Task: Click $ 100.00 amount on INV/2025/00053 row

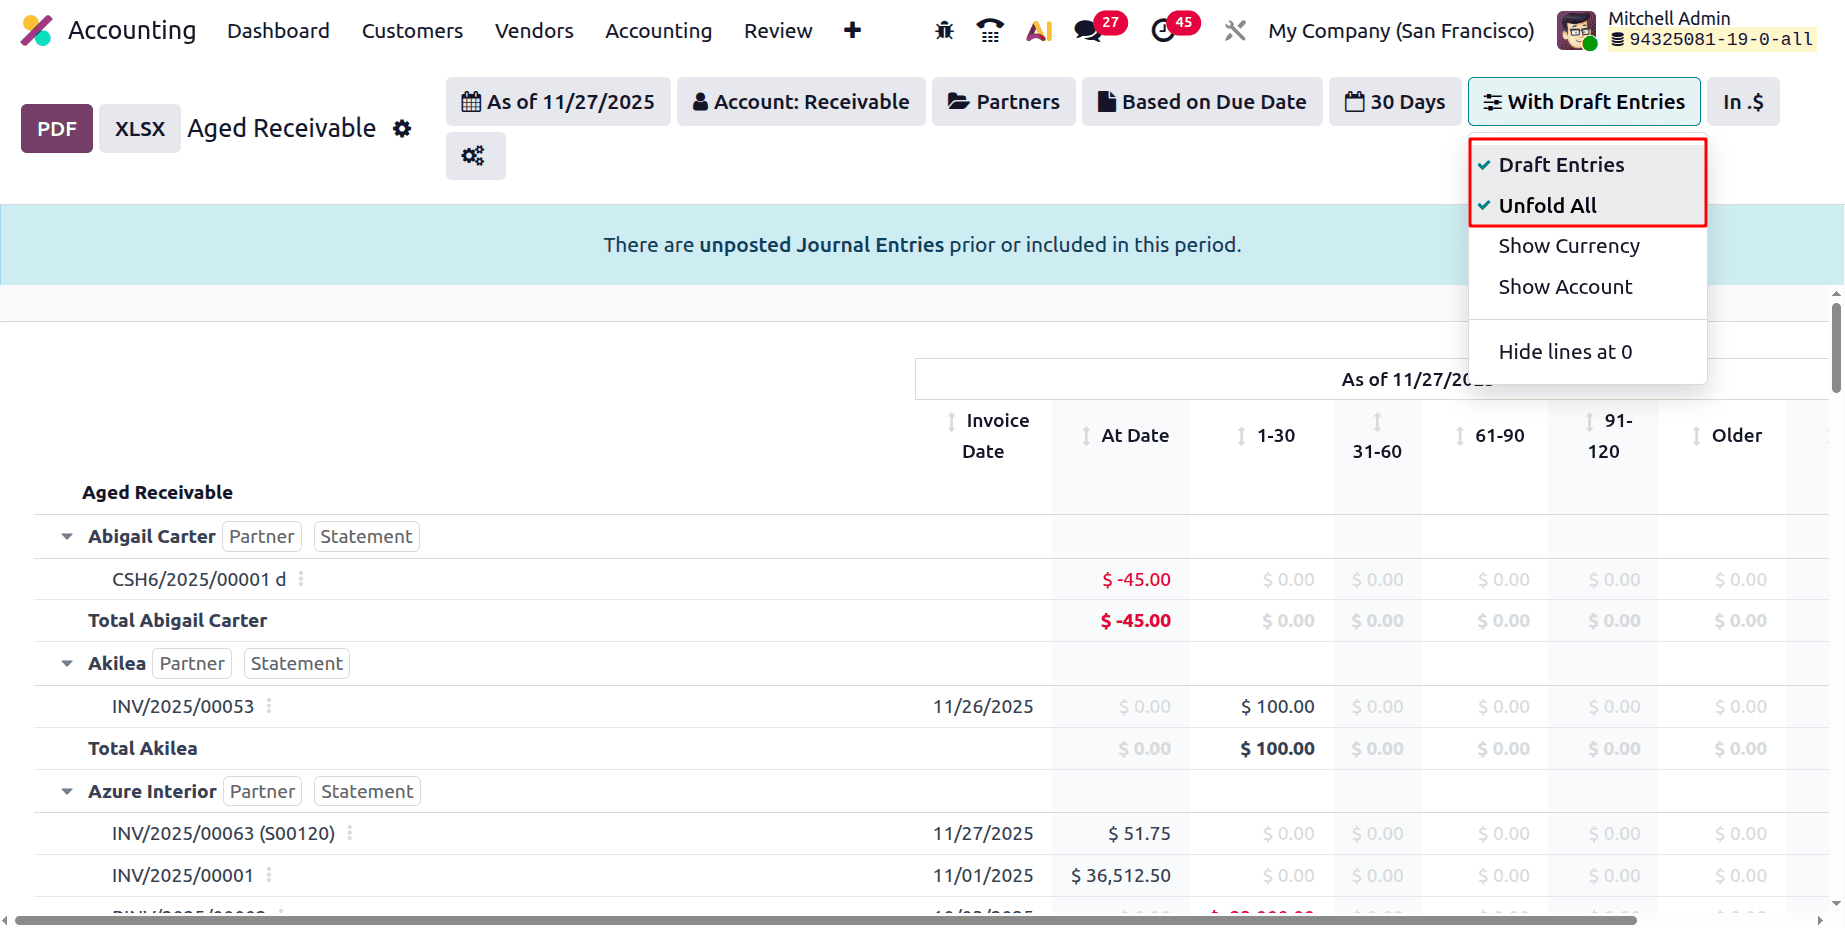Action: [1277, 707]
